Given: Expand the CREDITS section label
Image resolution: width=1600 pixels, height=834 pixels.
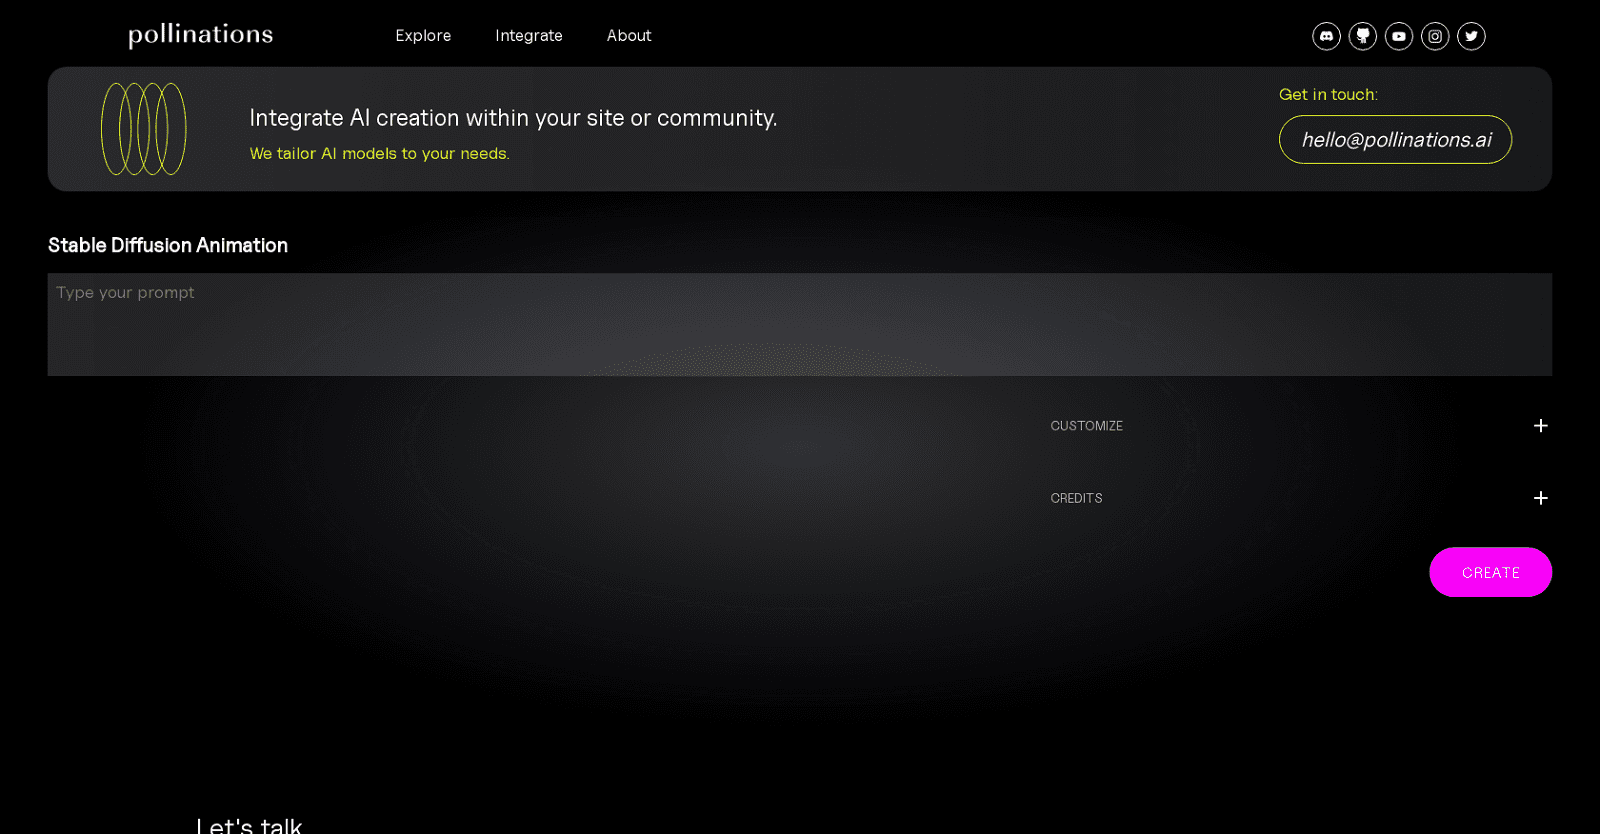Looking at the screenshot, I should point(1076,498).
